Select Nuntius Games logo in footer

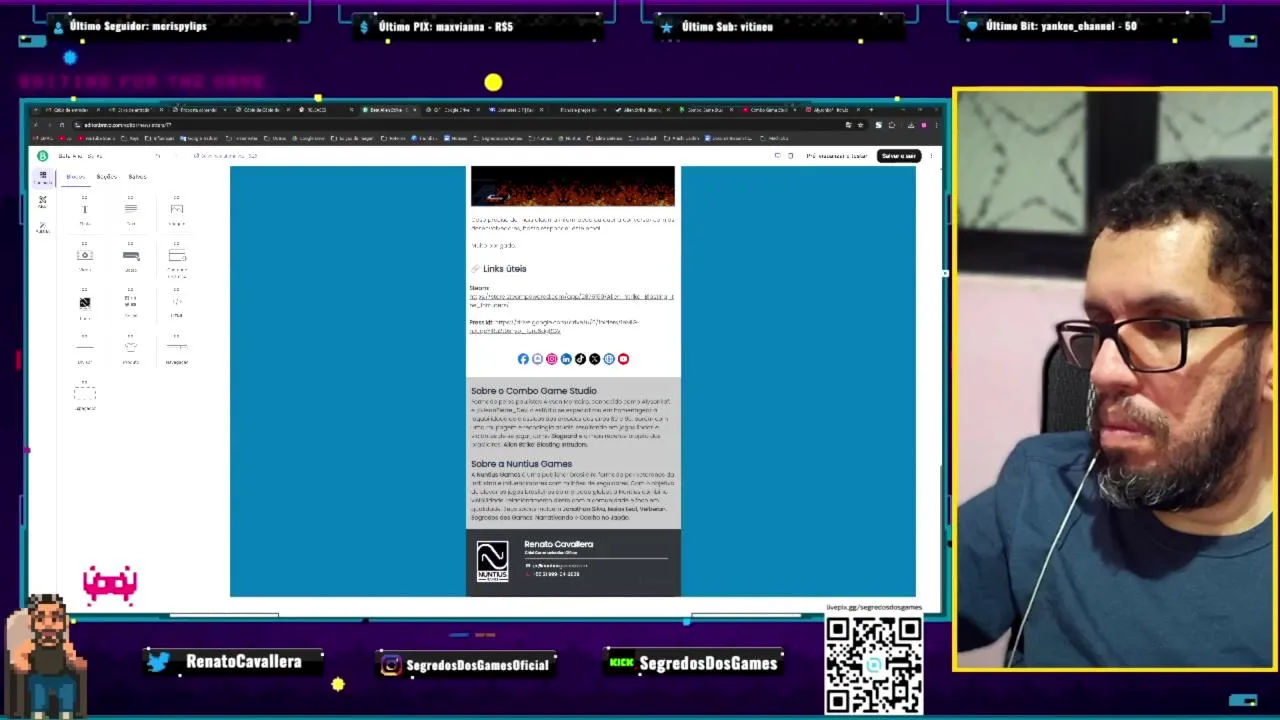pos(492,560)
